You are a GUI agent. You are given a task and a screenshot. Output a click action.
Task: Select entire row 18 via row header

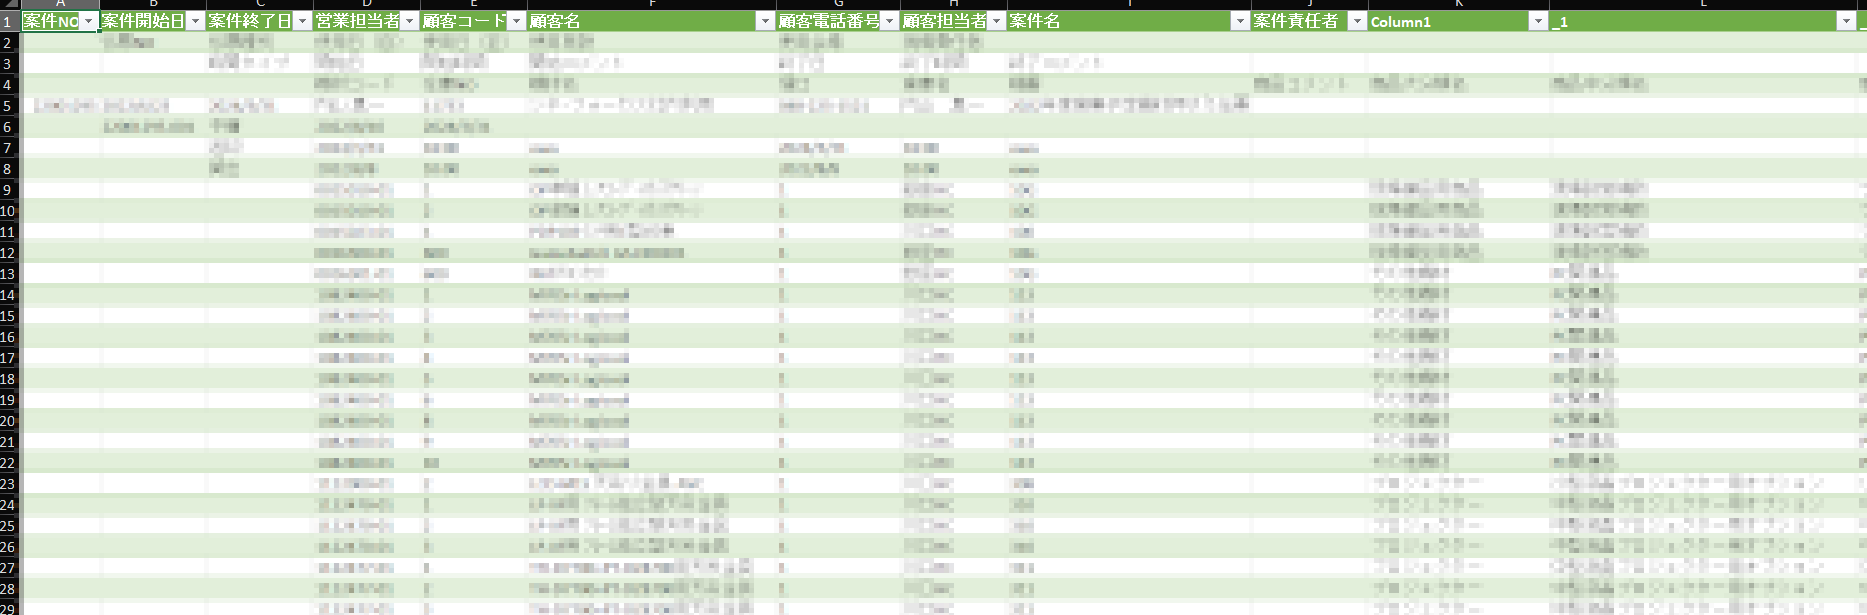click(9, 378)
